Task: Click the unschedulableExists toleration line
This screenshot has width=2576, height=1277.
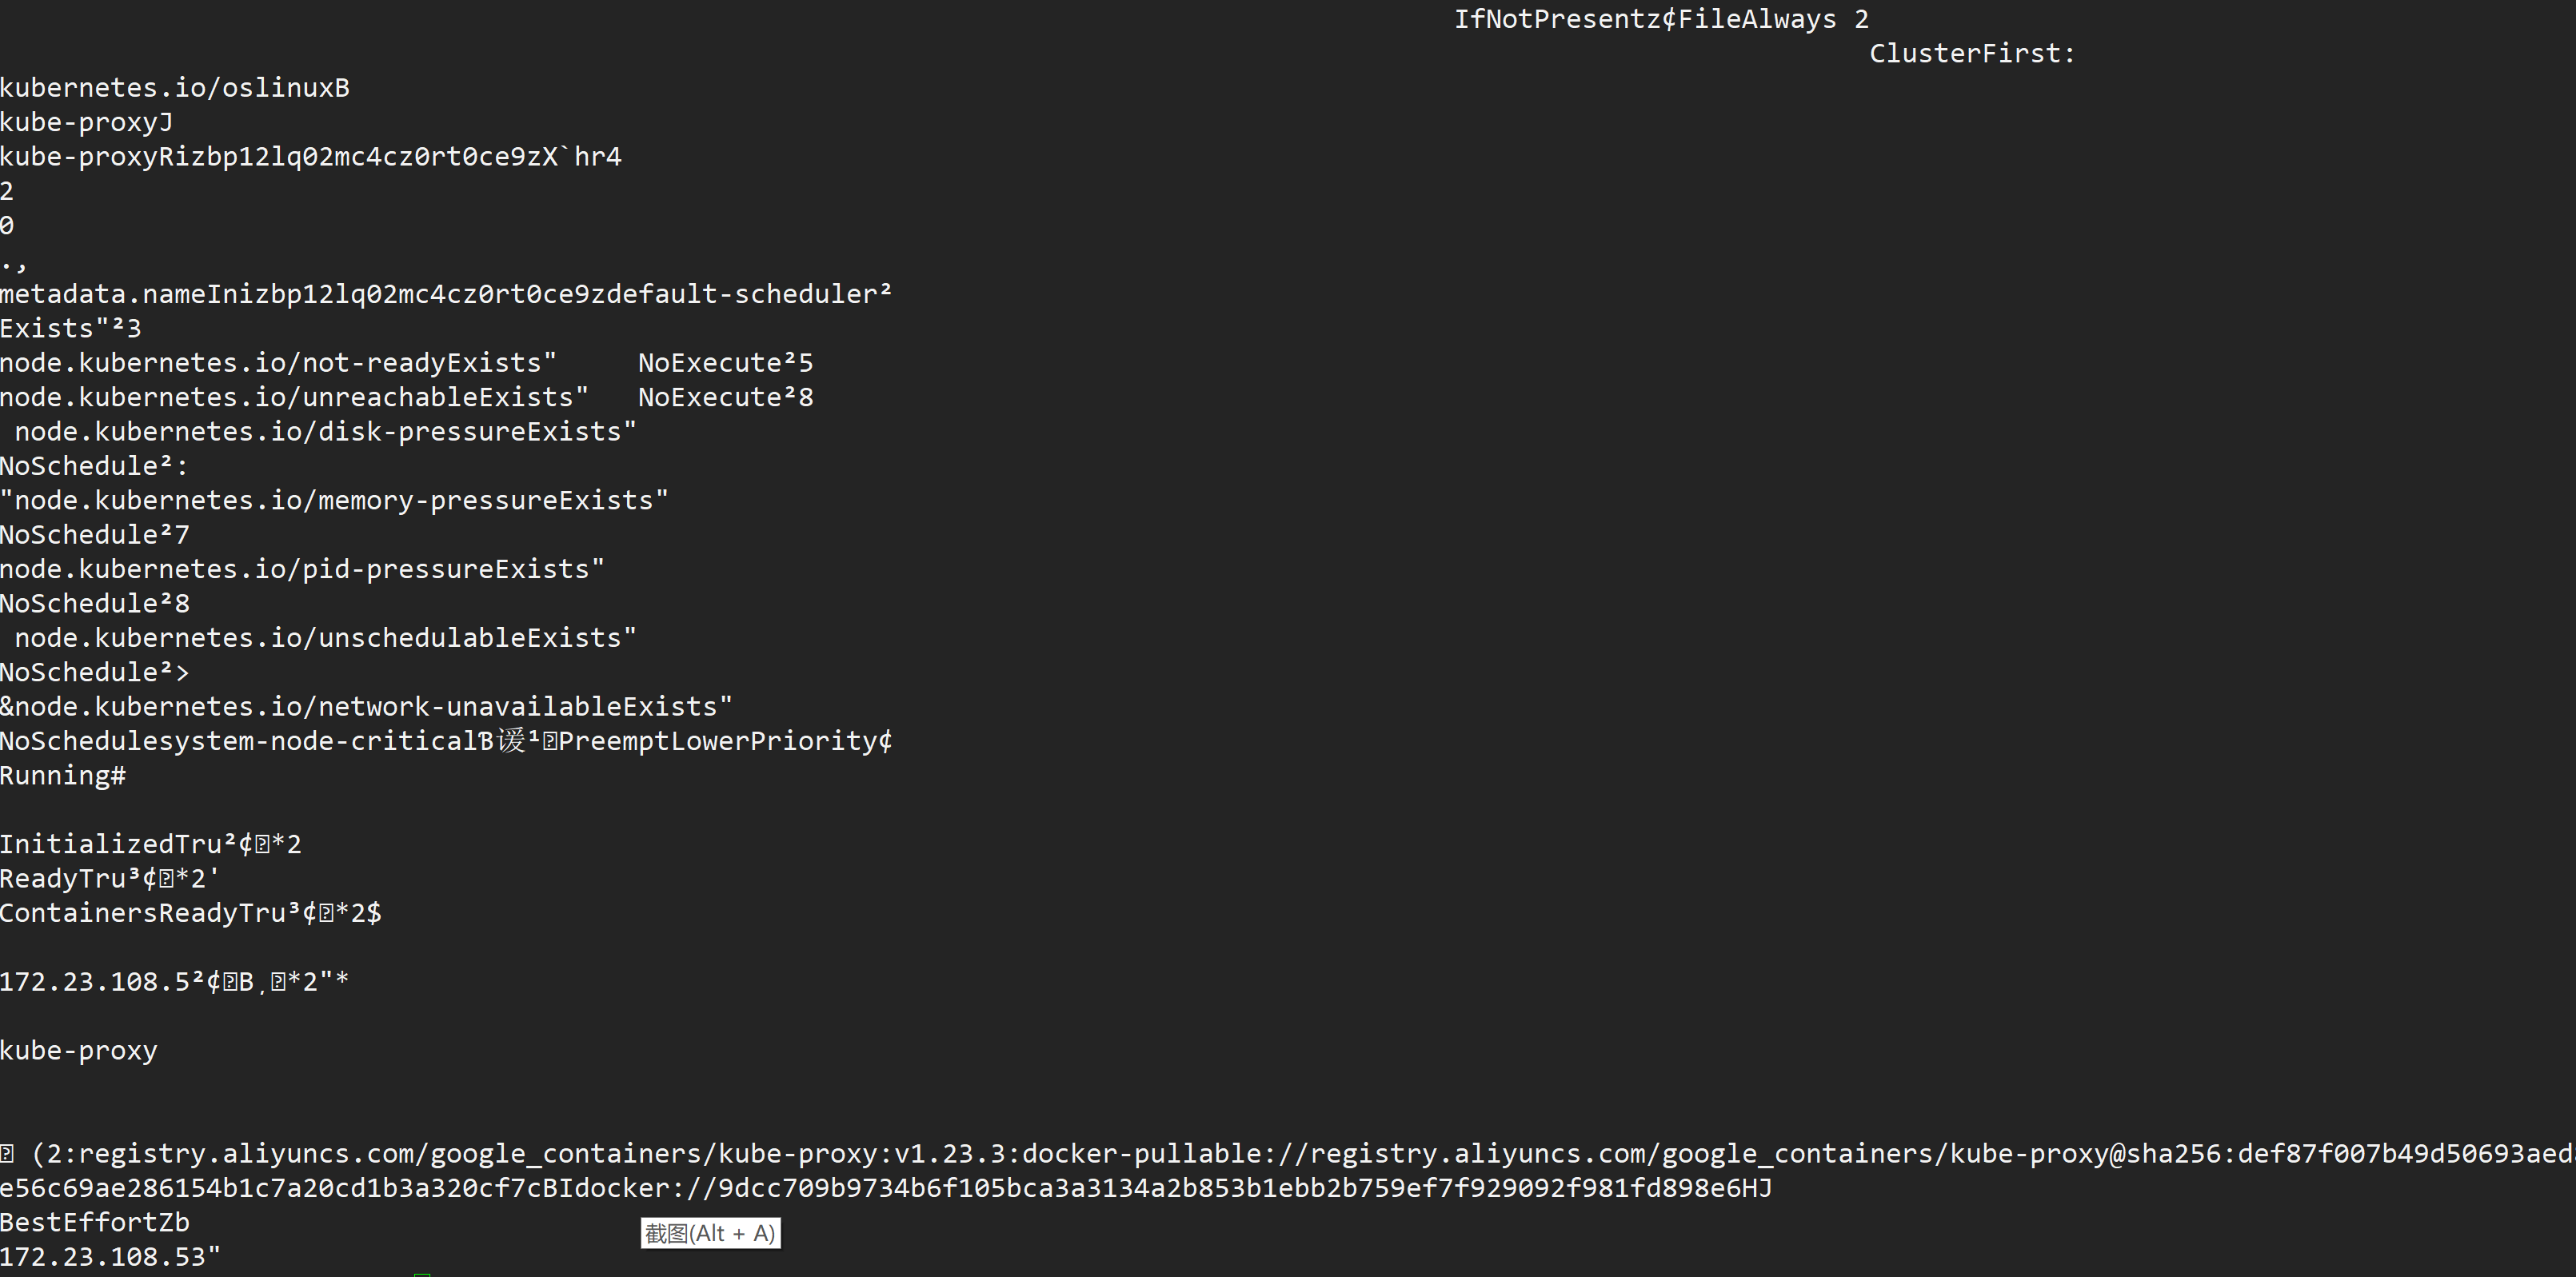Action: pos(325,638)
